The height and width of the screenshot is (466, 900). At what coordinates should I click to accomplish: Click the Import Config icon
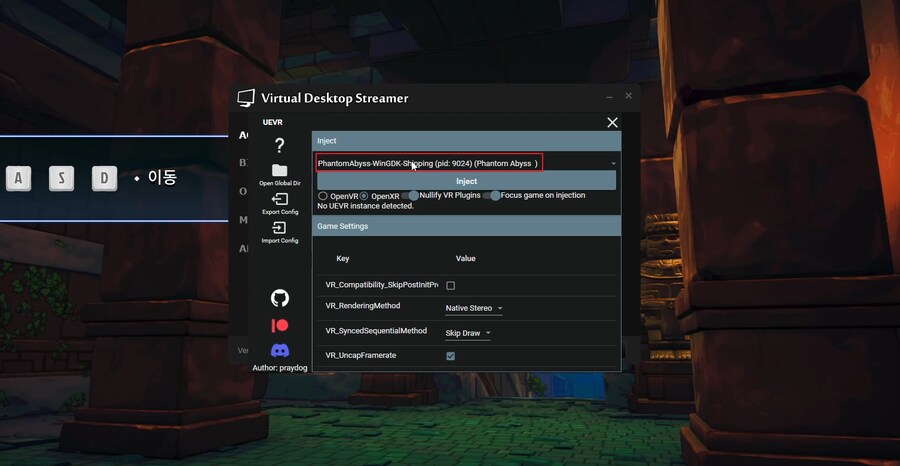tap(279, 228)
